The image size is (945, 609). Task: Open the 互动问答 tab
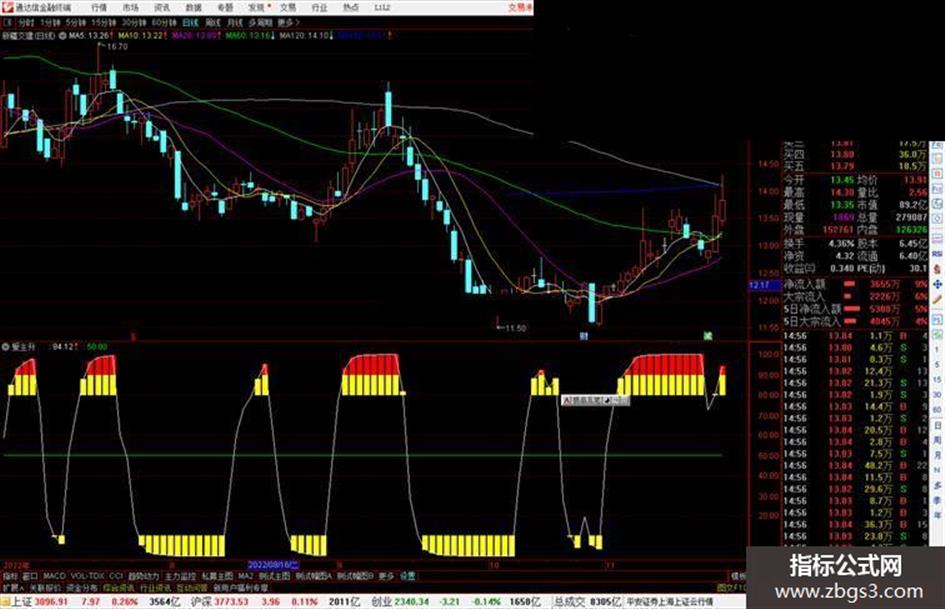click(192, 587)
